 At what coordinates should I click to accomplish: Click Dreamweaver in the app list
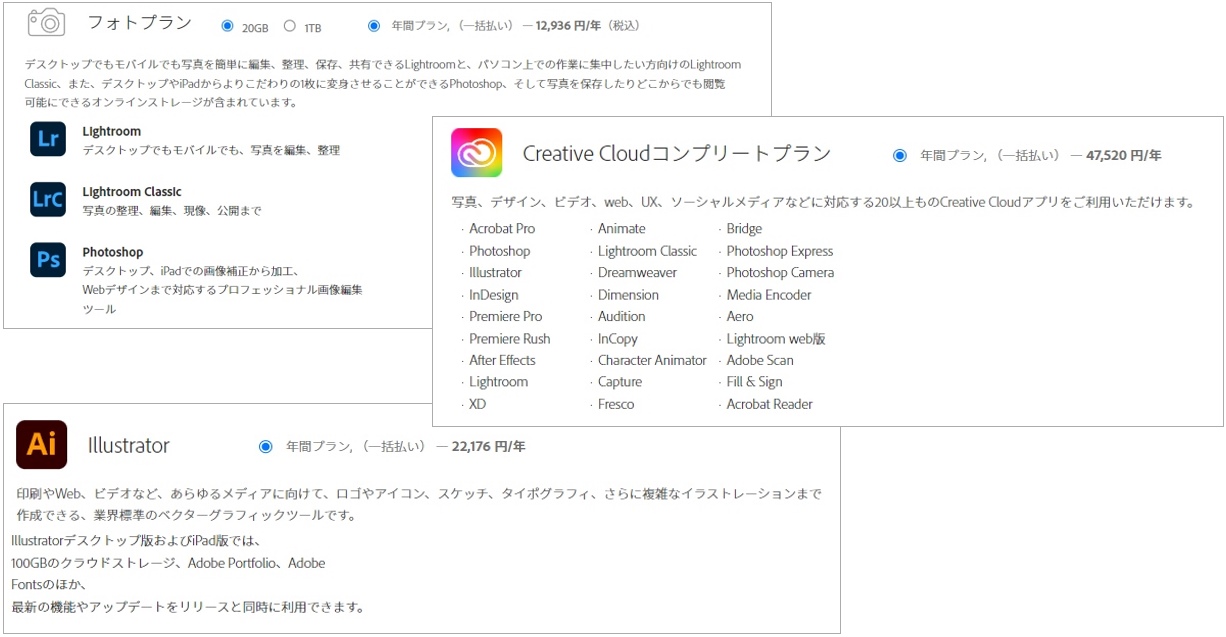pyautogui.click(x=638, y=272)
